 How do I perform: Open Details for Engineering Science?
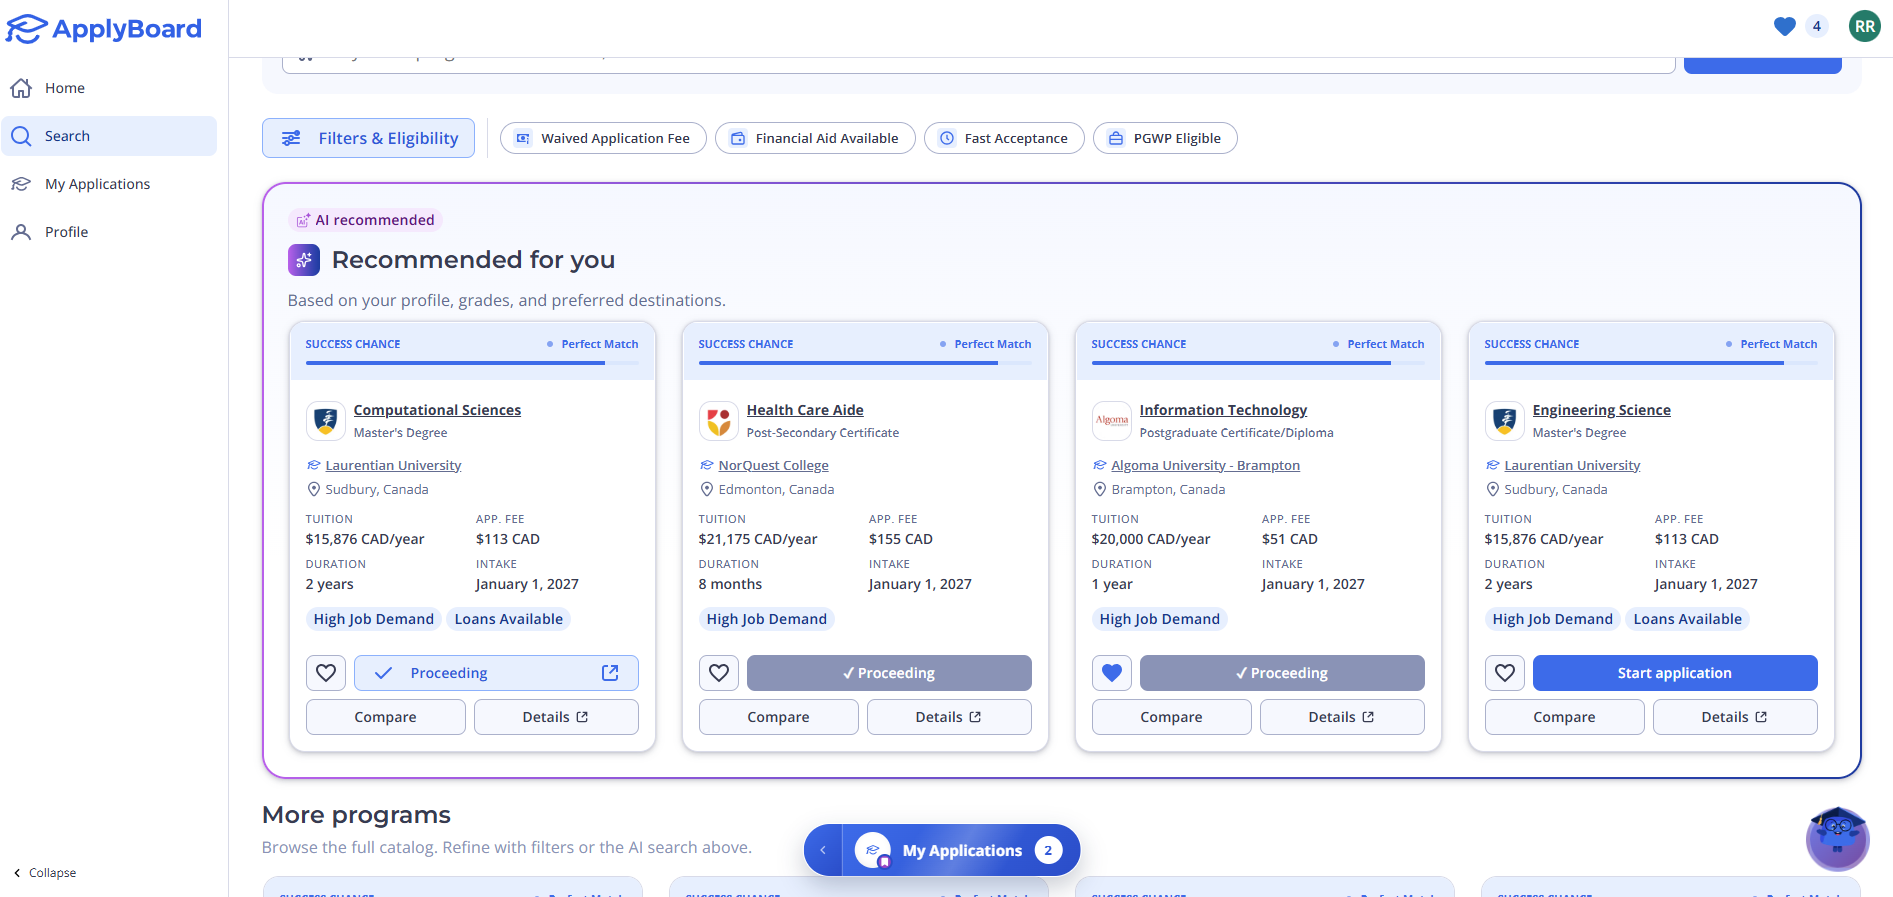[1735, 717]
